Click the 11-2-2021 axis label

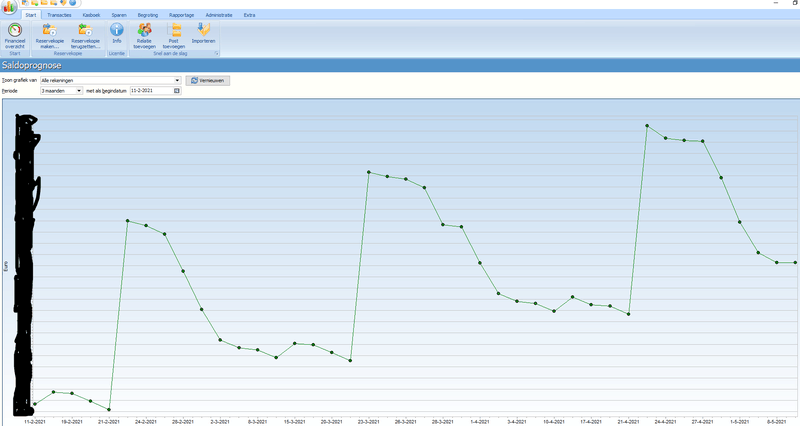[35, 422]
